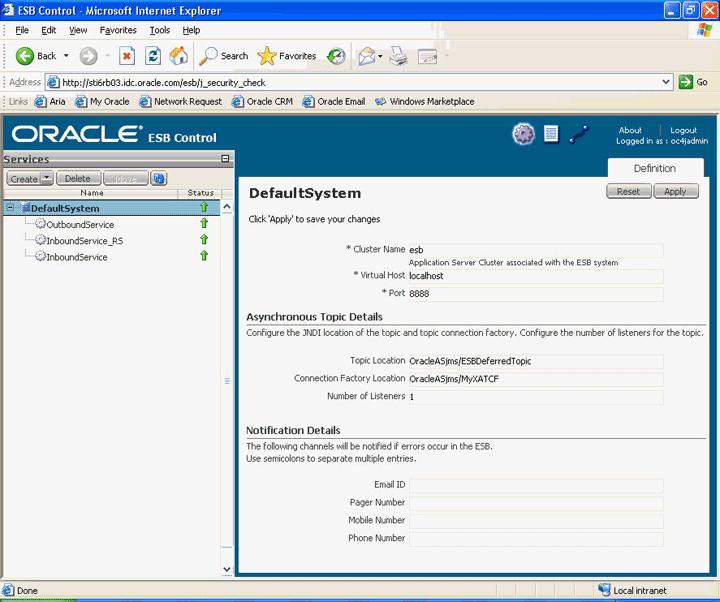Open the Forward history dropdown arrow
The width and height of the screenshot is (720, 602).
click(x=107, y=56)
